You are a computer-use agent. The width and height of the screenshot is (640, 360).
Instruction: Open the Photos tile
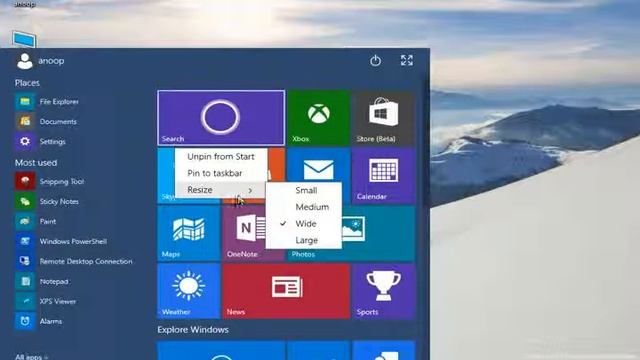378,233
